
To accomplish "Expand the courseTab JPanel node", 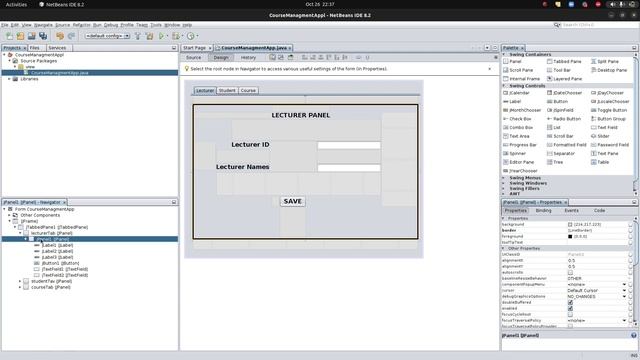I will point(20,287).
